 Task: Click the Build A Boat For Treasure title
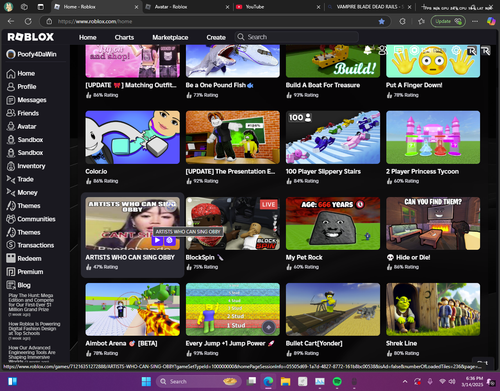point(323,85)
